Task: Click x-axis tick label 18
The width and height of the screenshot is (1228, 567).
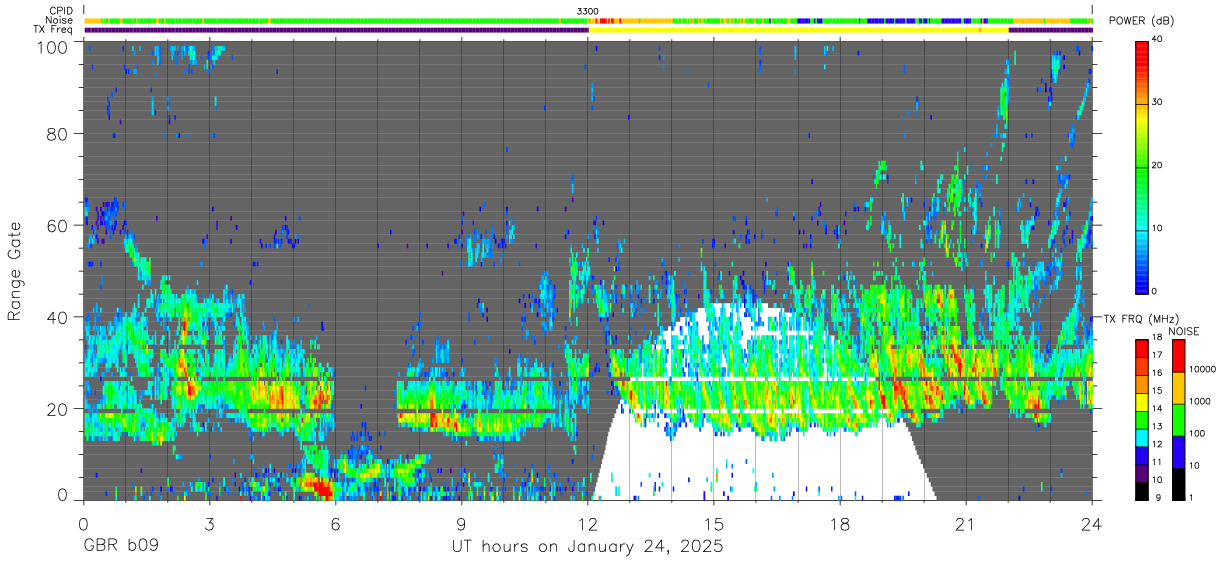Action: pos(840,524)
